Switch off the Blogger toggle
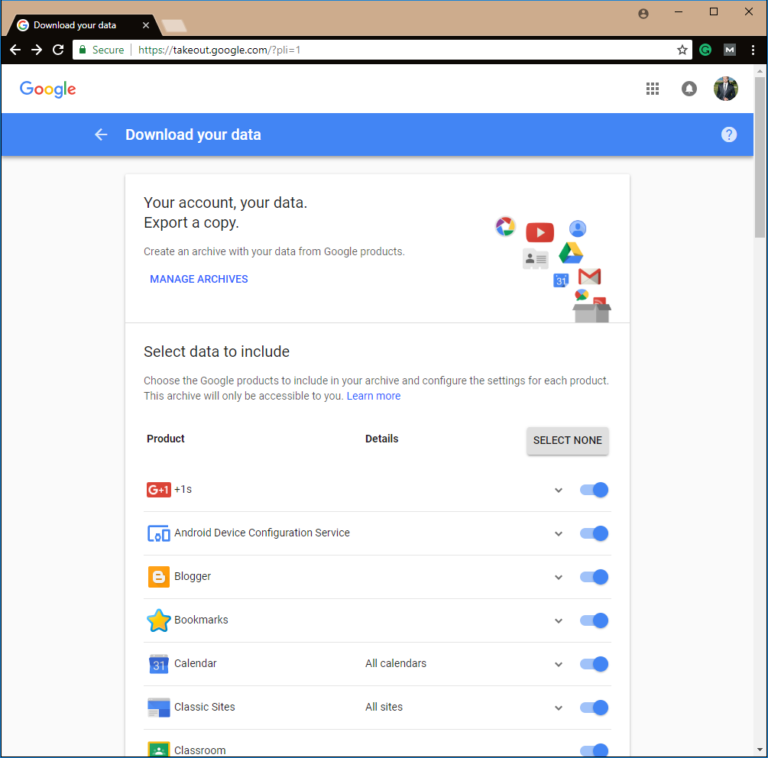The height and width of the screenshot is (758, 768). tap(594, 577)
